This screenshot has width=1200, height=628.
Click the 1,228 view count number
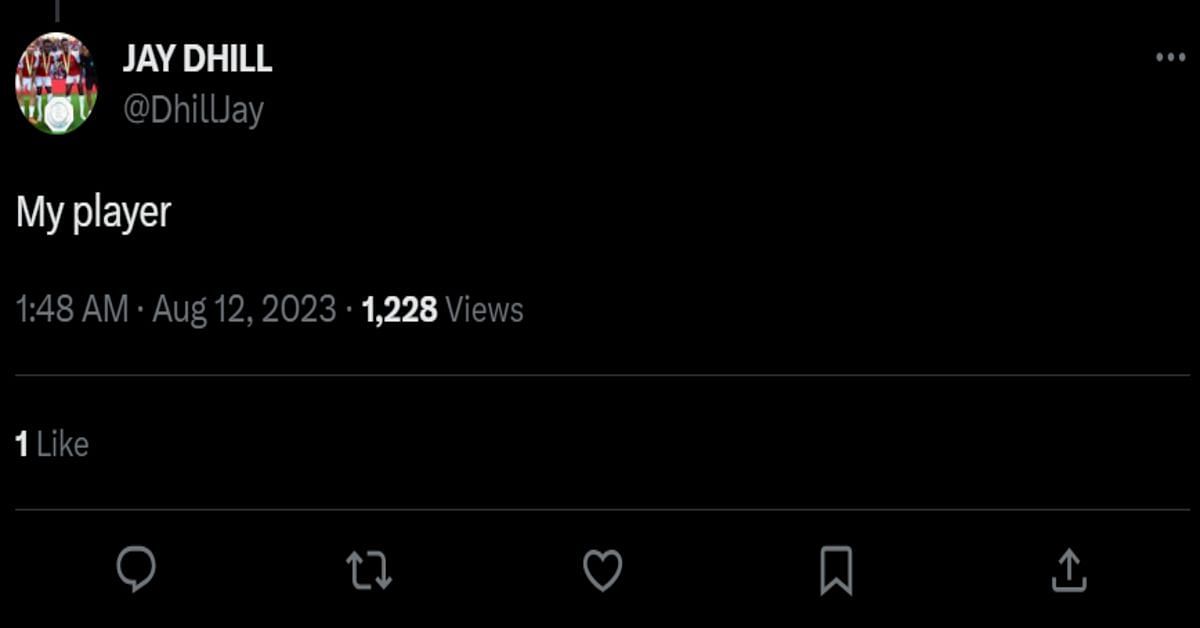tap(400, 310)
